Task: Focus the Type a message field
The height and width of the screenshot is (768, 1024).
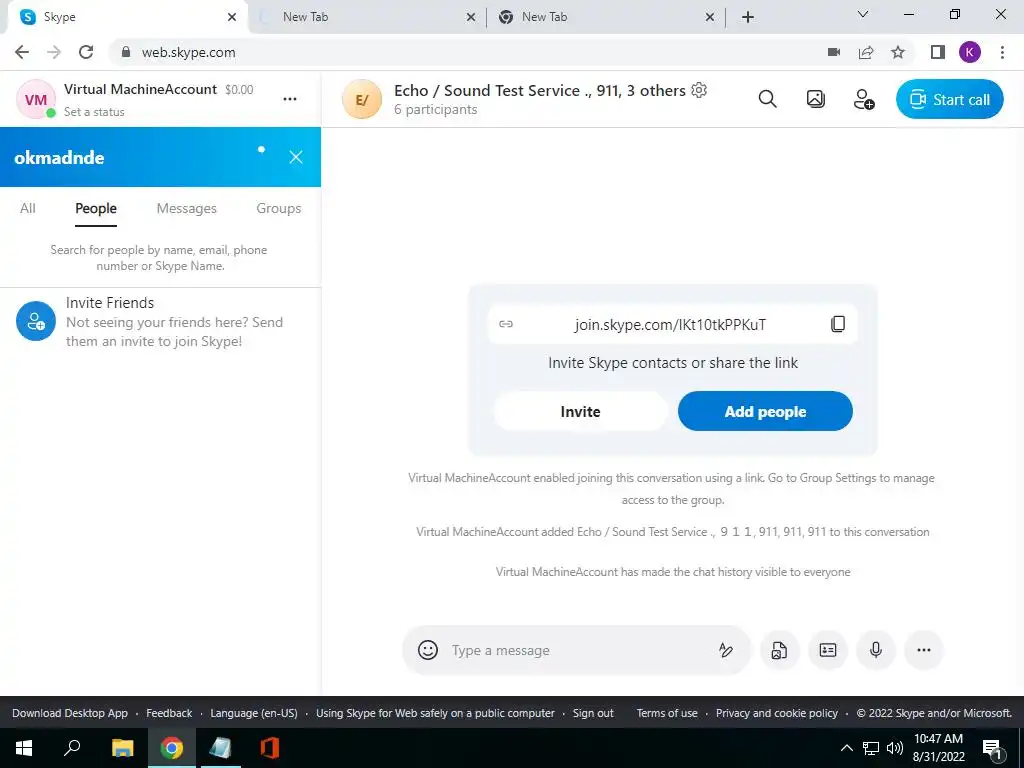Action: (575, 650)
